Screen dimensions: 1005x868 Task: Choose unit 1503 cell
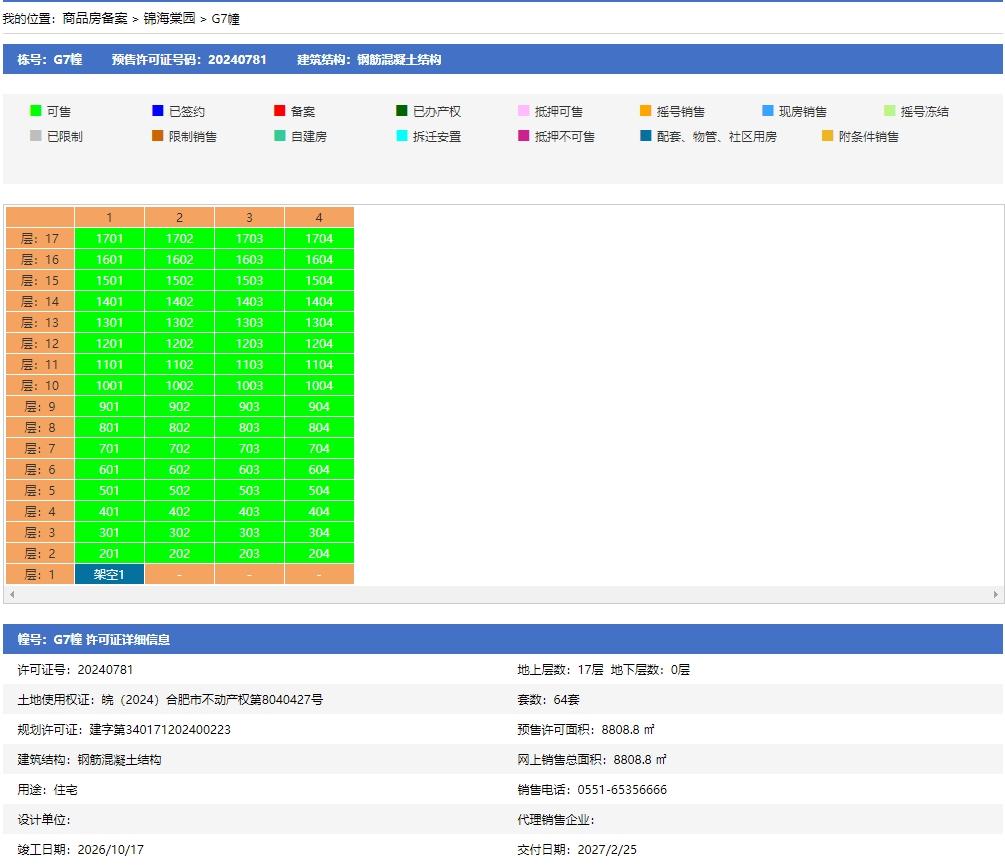point(249,281)
